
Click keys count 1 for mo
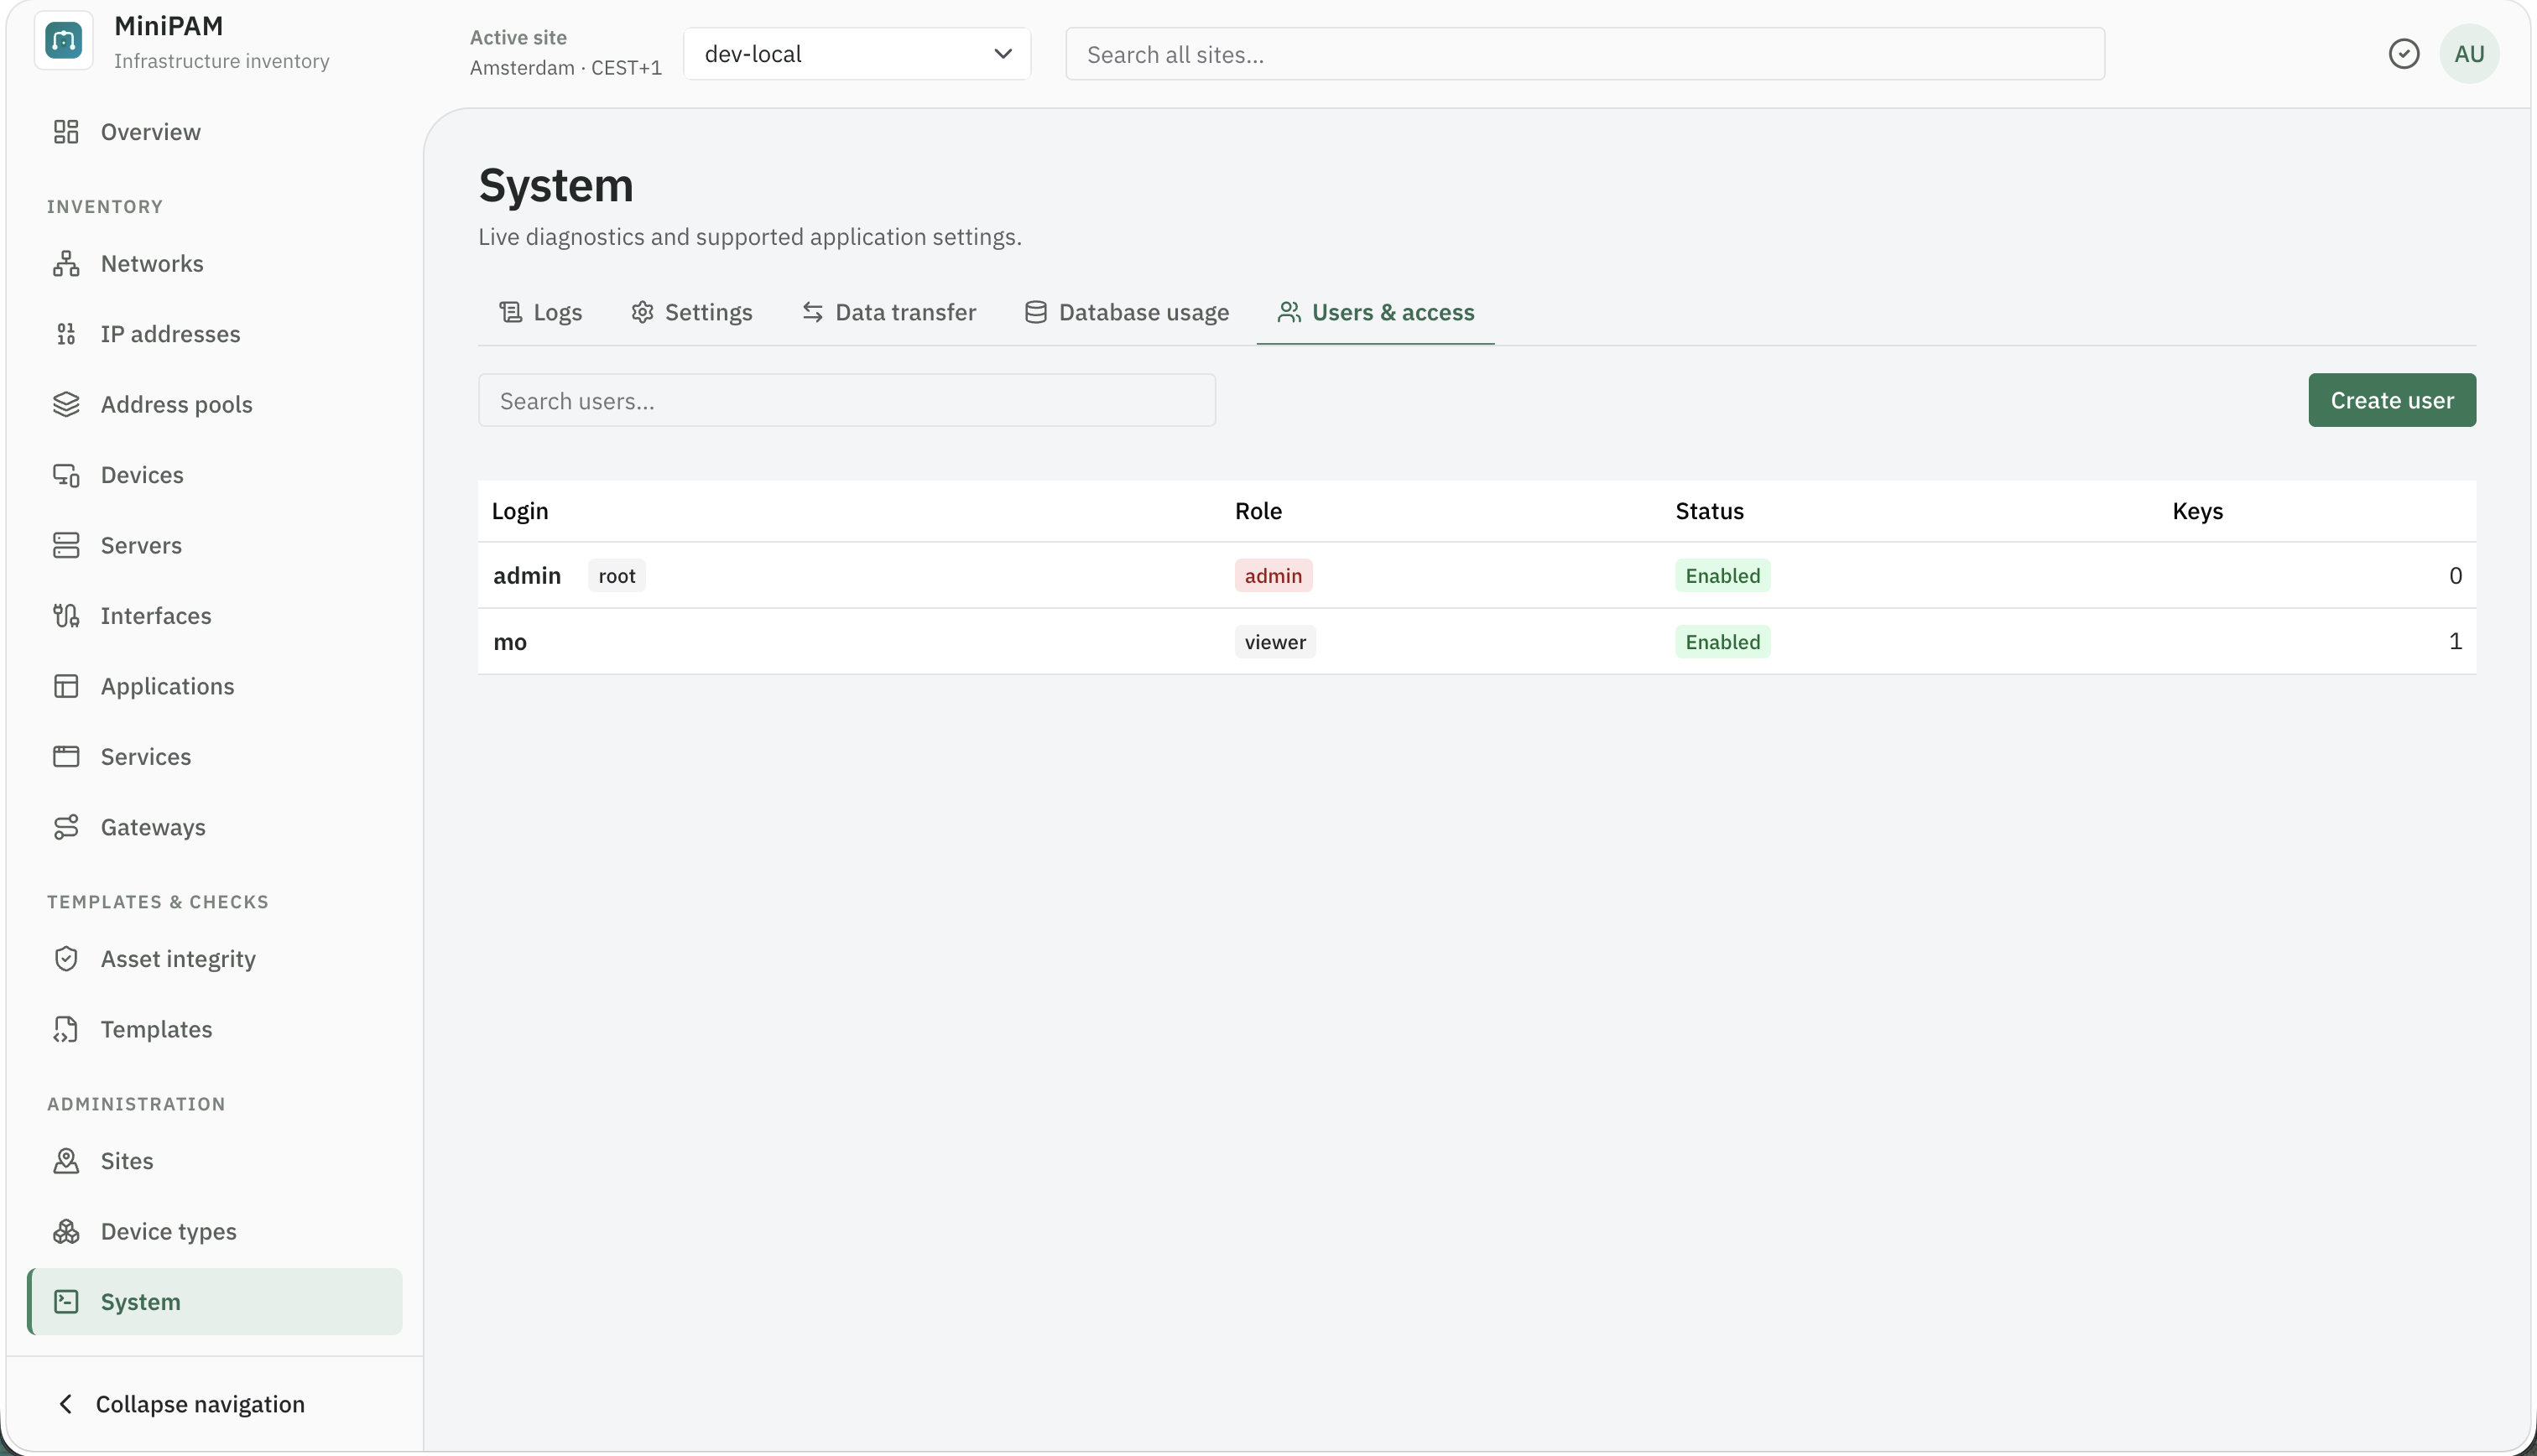pyautogui.click(x=2455, y=642)
